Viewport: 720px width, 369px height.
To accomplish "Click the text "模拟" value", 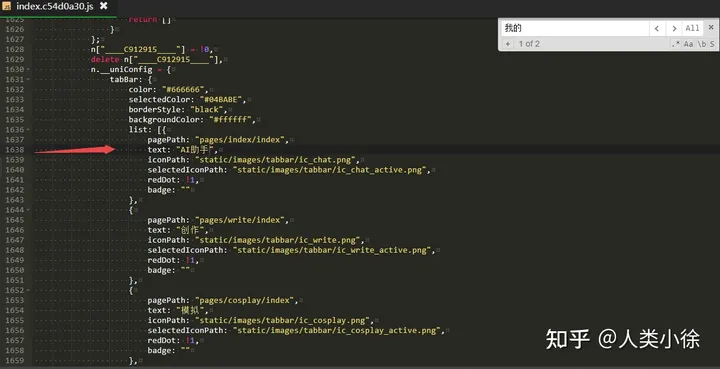I will [x=190, y=310].
